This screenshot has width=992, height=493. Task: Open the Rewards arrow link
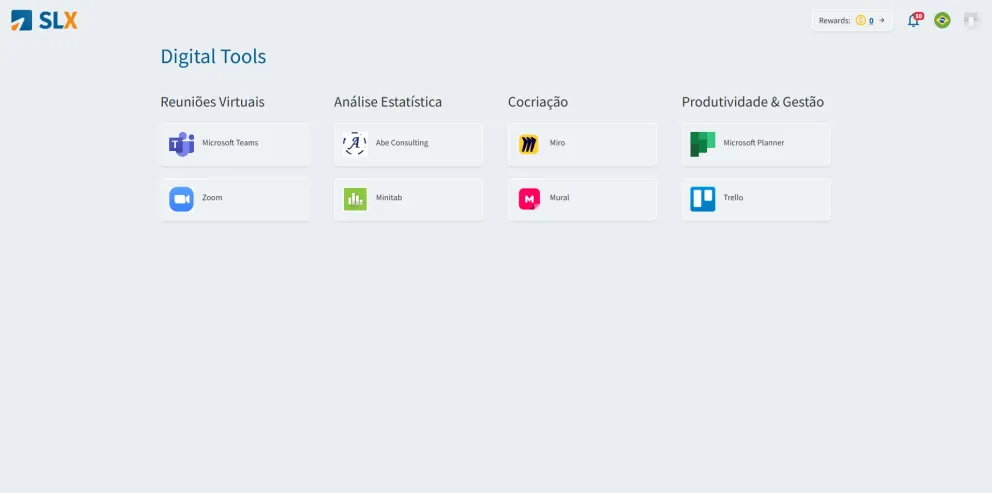point(882,20)
